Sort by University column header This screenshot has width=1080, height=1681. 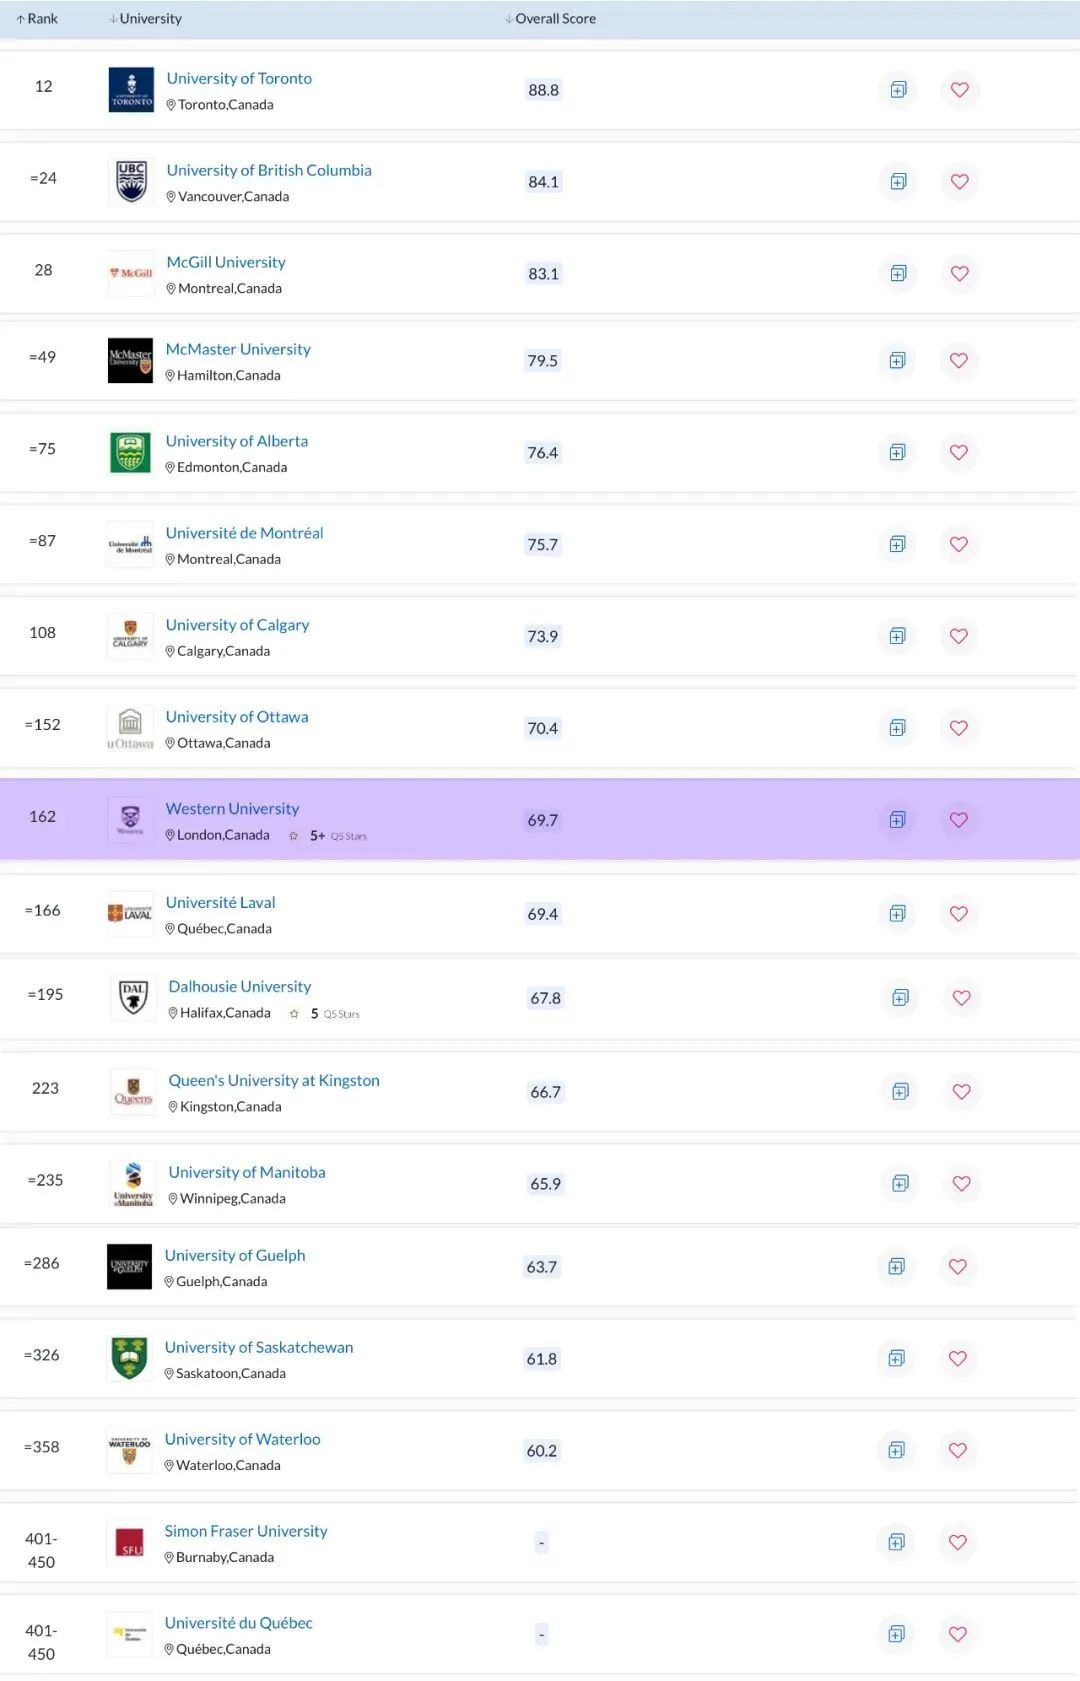coord(146,19)
